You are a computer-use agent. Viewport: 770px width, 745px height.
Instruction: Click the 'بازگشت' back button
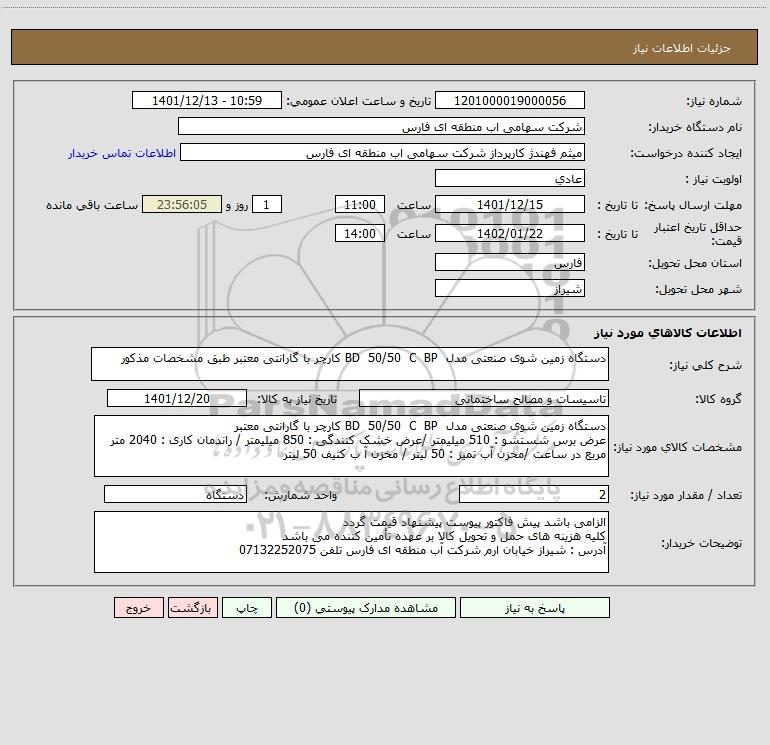coord(192,607)
